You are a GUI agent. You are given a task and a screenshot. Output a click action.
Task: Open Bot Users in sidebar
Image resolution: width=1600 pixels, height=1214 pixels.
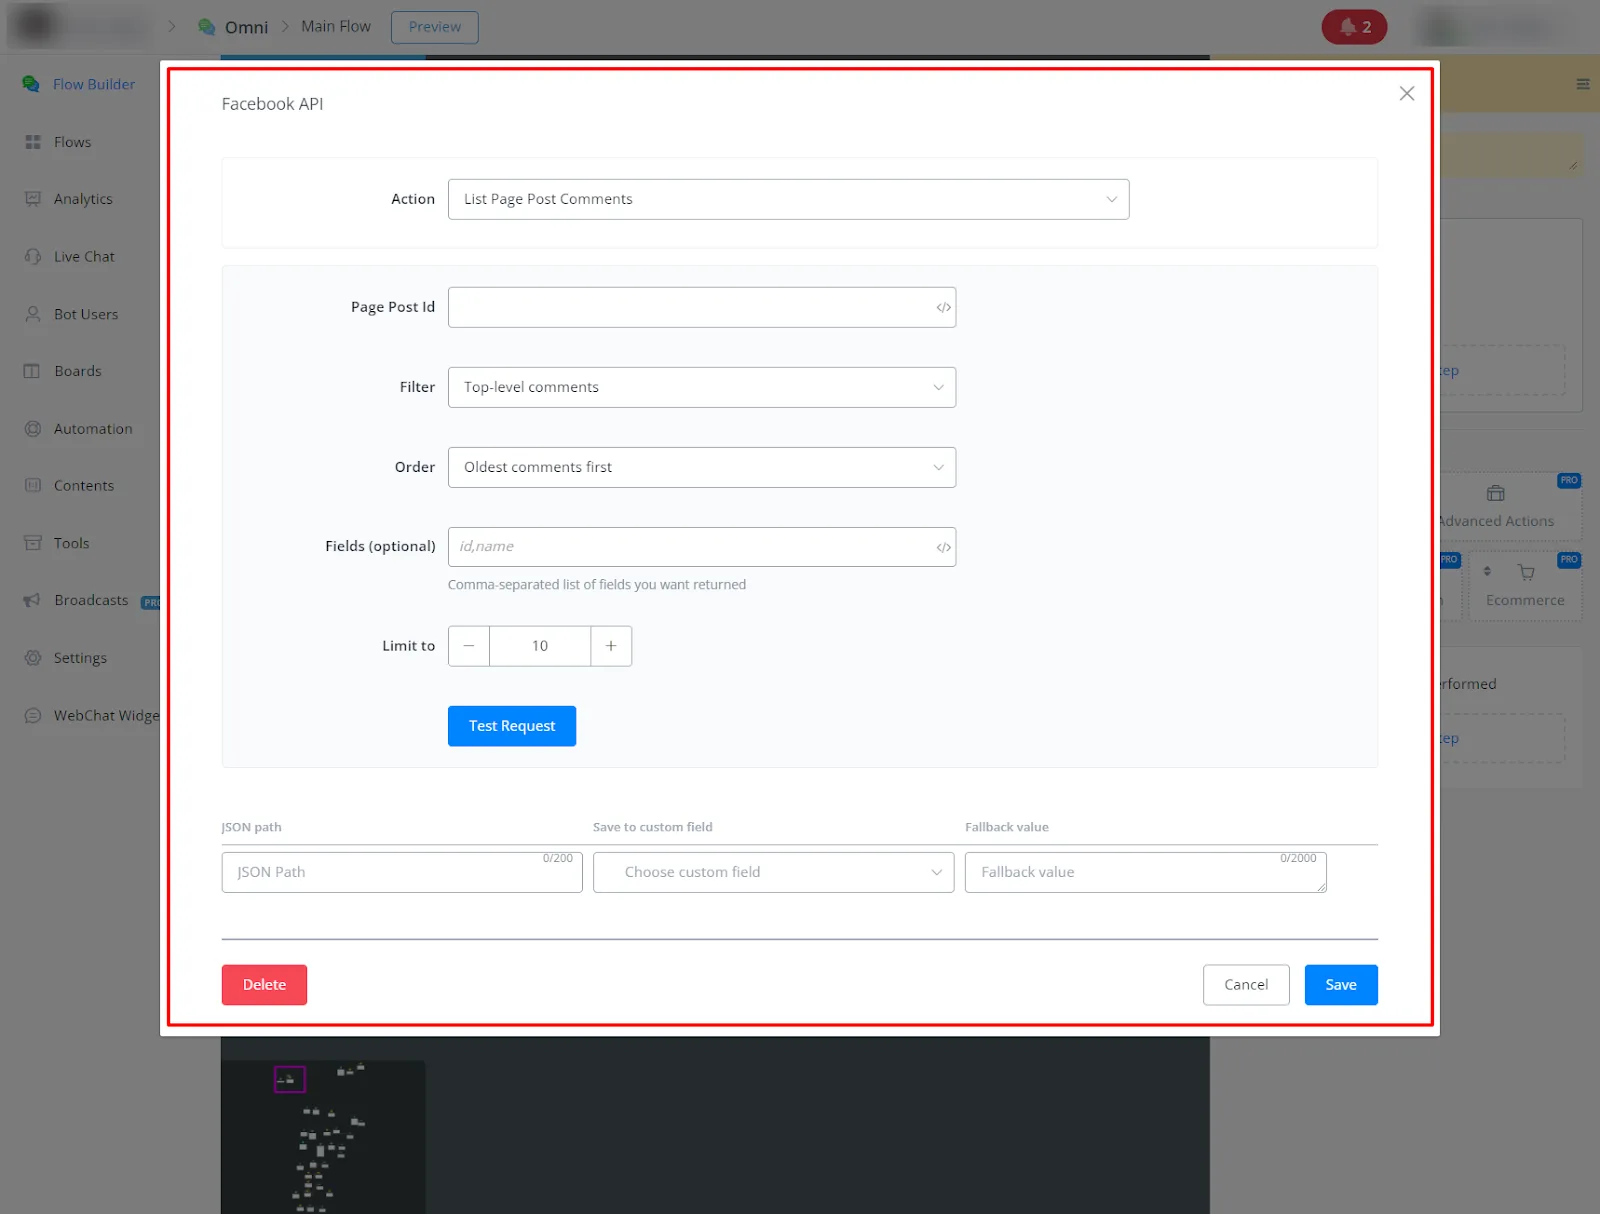tap(86, 314)
